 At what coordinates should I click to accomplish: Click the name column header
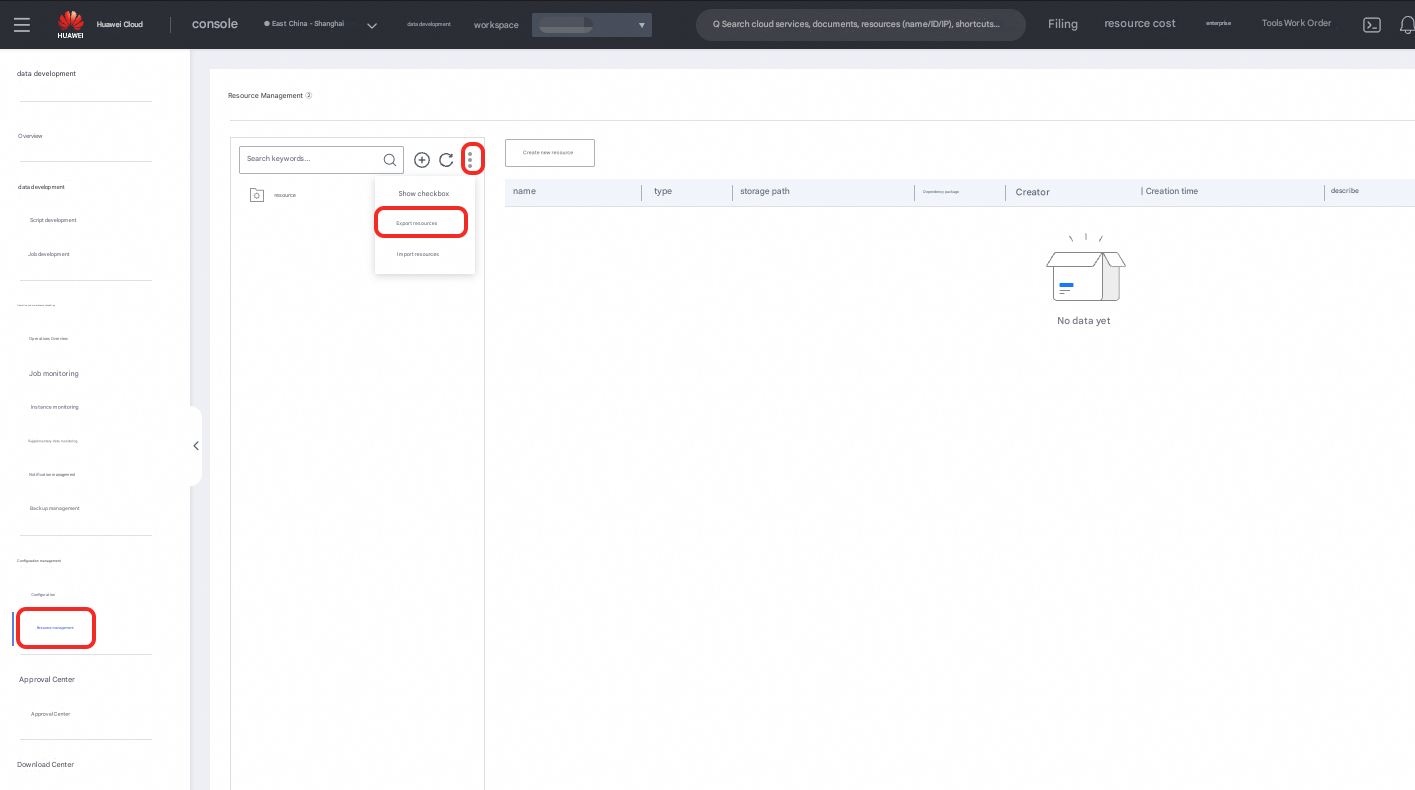point(524,191)
